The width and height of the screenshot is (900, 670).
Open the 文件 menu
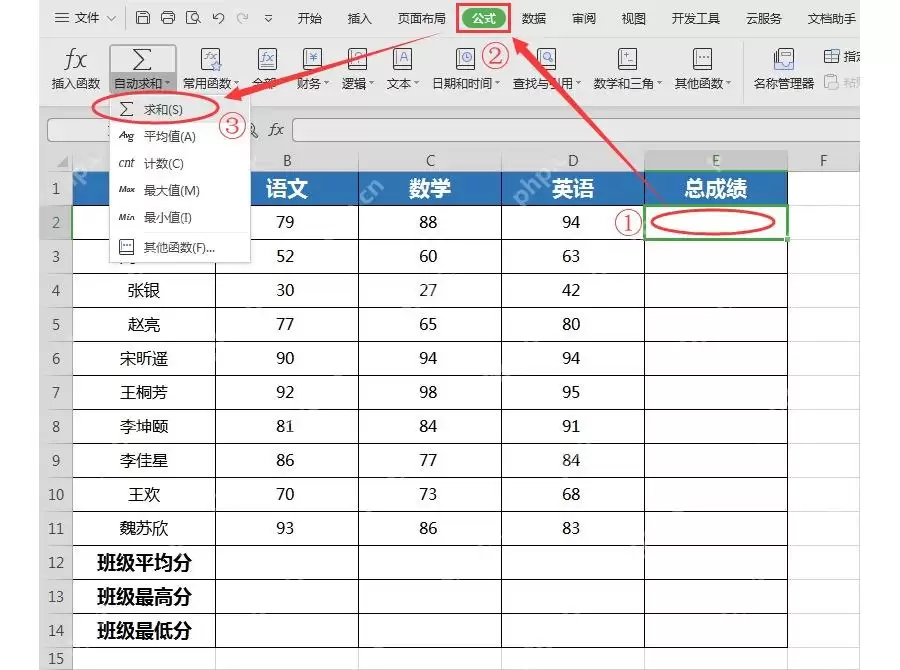85,18
